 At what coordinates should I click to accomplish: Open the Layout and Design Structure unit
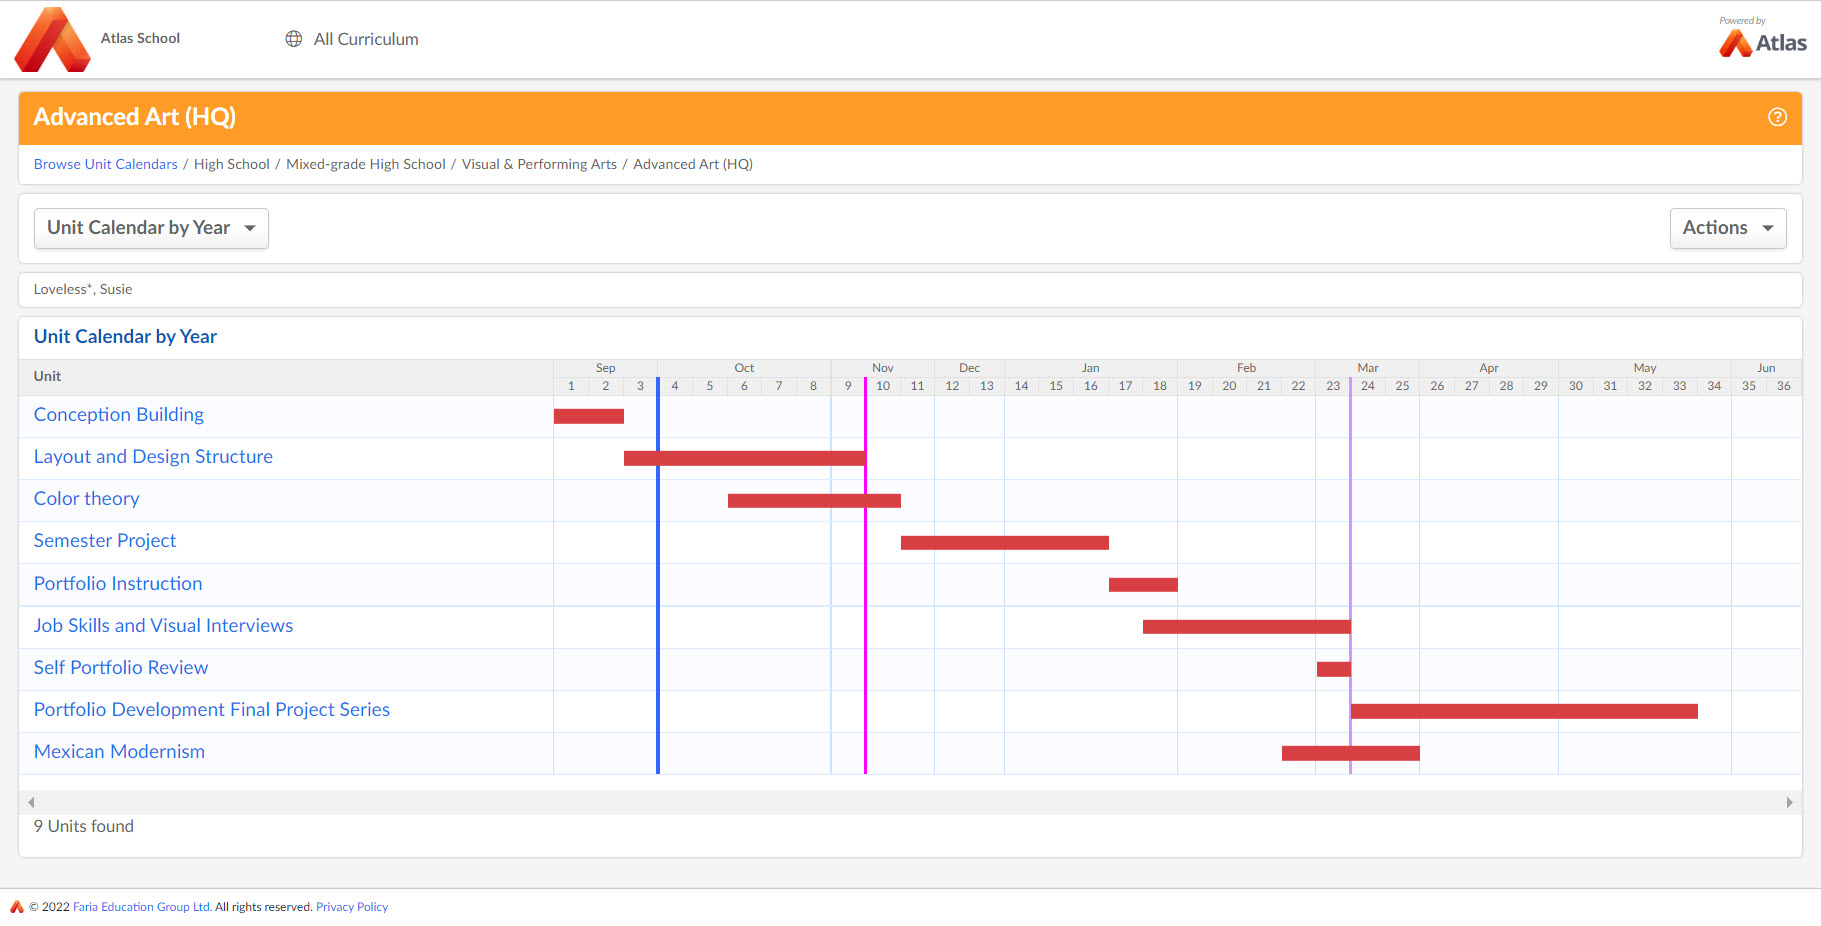click(153, 456)
